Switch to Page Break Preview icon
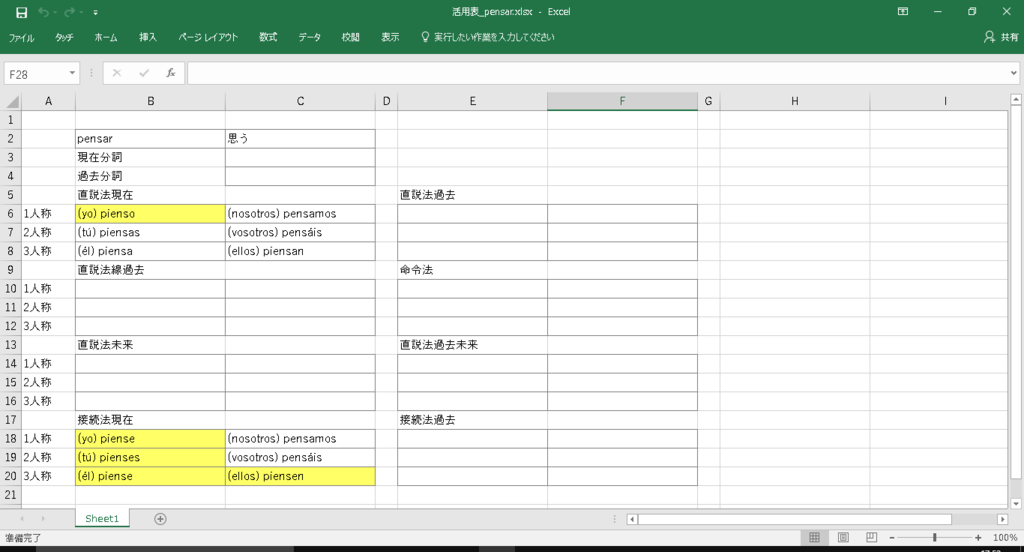1024x552 pixels. (x=871, y=538)
